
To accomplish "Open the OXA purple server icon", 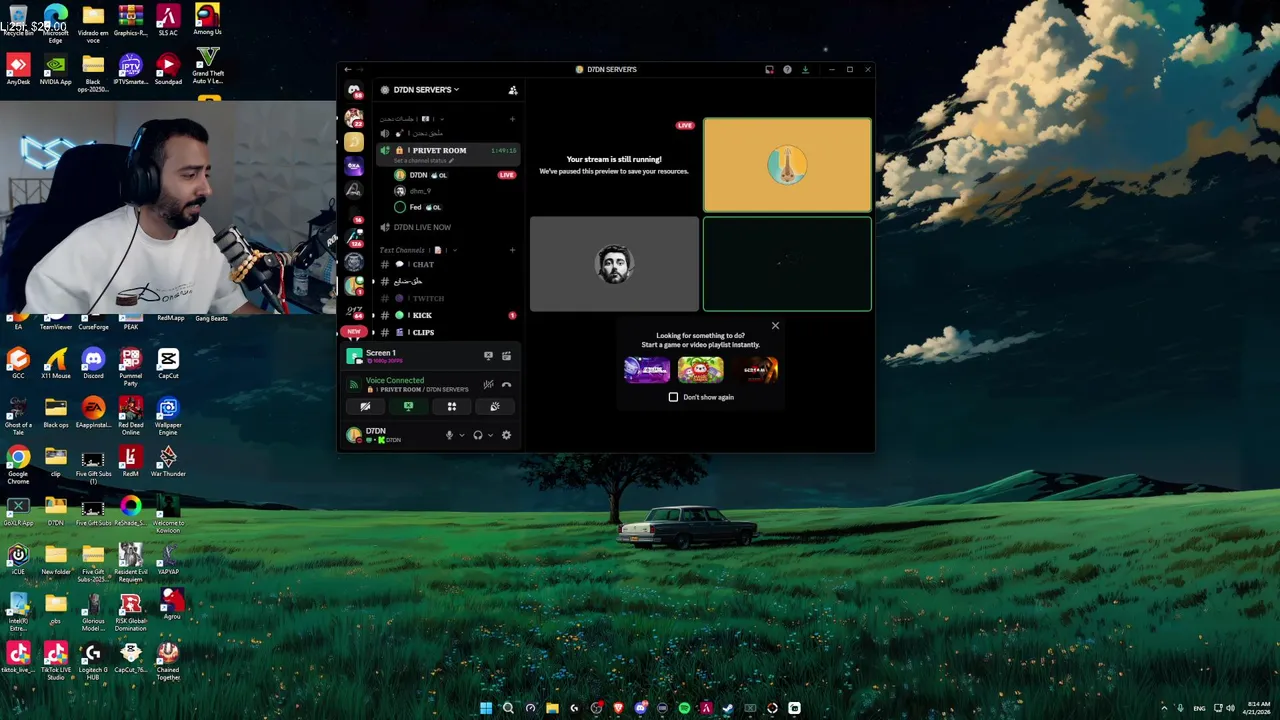I will [x=354, y=165].
